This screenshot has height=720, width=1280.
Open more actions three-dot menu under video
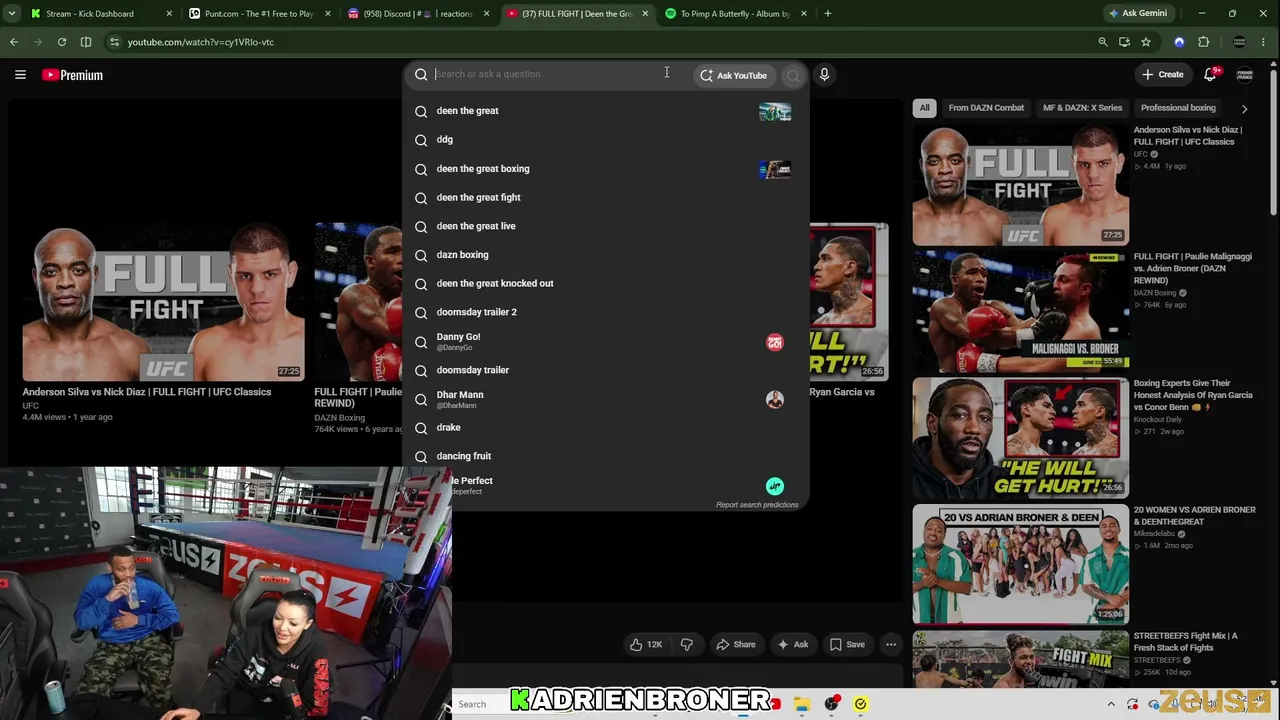click(x=891, y=645)
